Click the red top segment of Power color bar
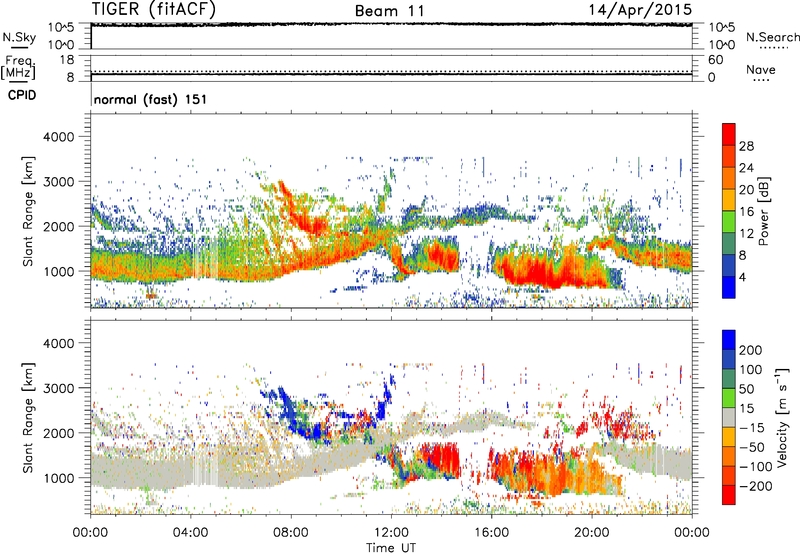 729,134
